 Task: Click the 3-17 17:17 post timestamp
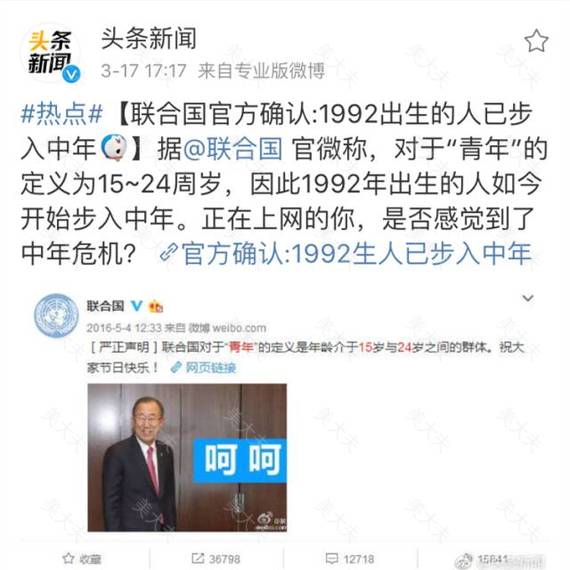coord(144,71)
